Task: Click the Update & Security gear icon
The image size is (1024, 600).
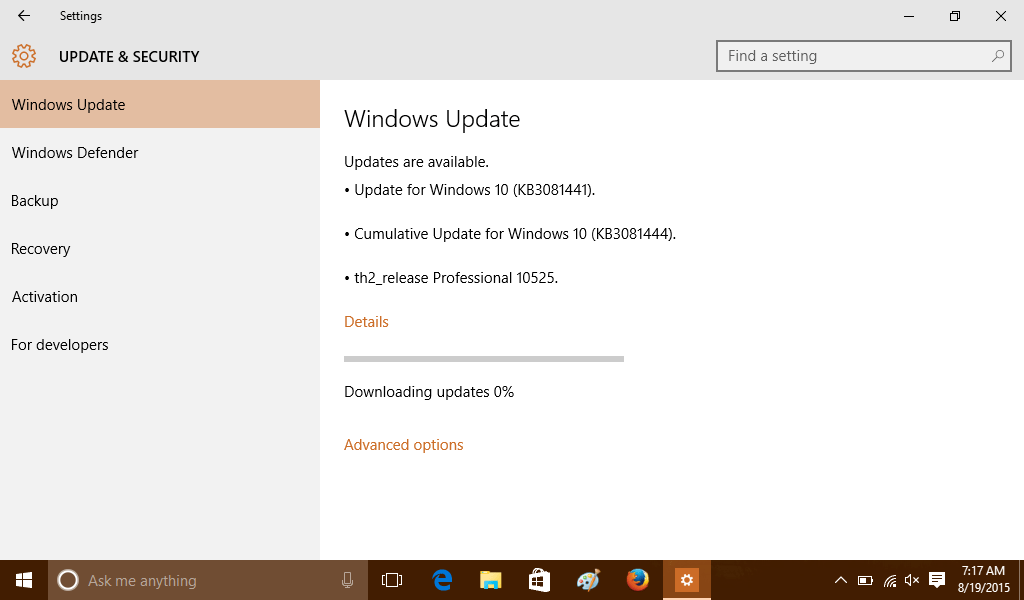Action: 24,56
